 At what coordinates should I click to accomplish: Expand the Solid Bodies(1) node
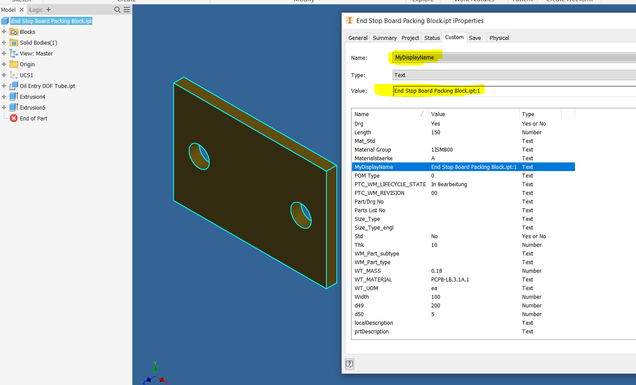point(4,43)
